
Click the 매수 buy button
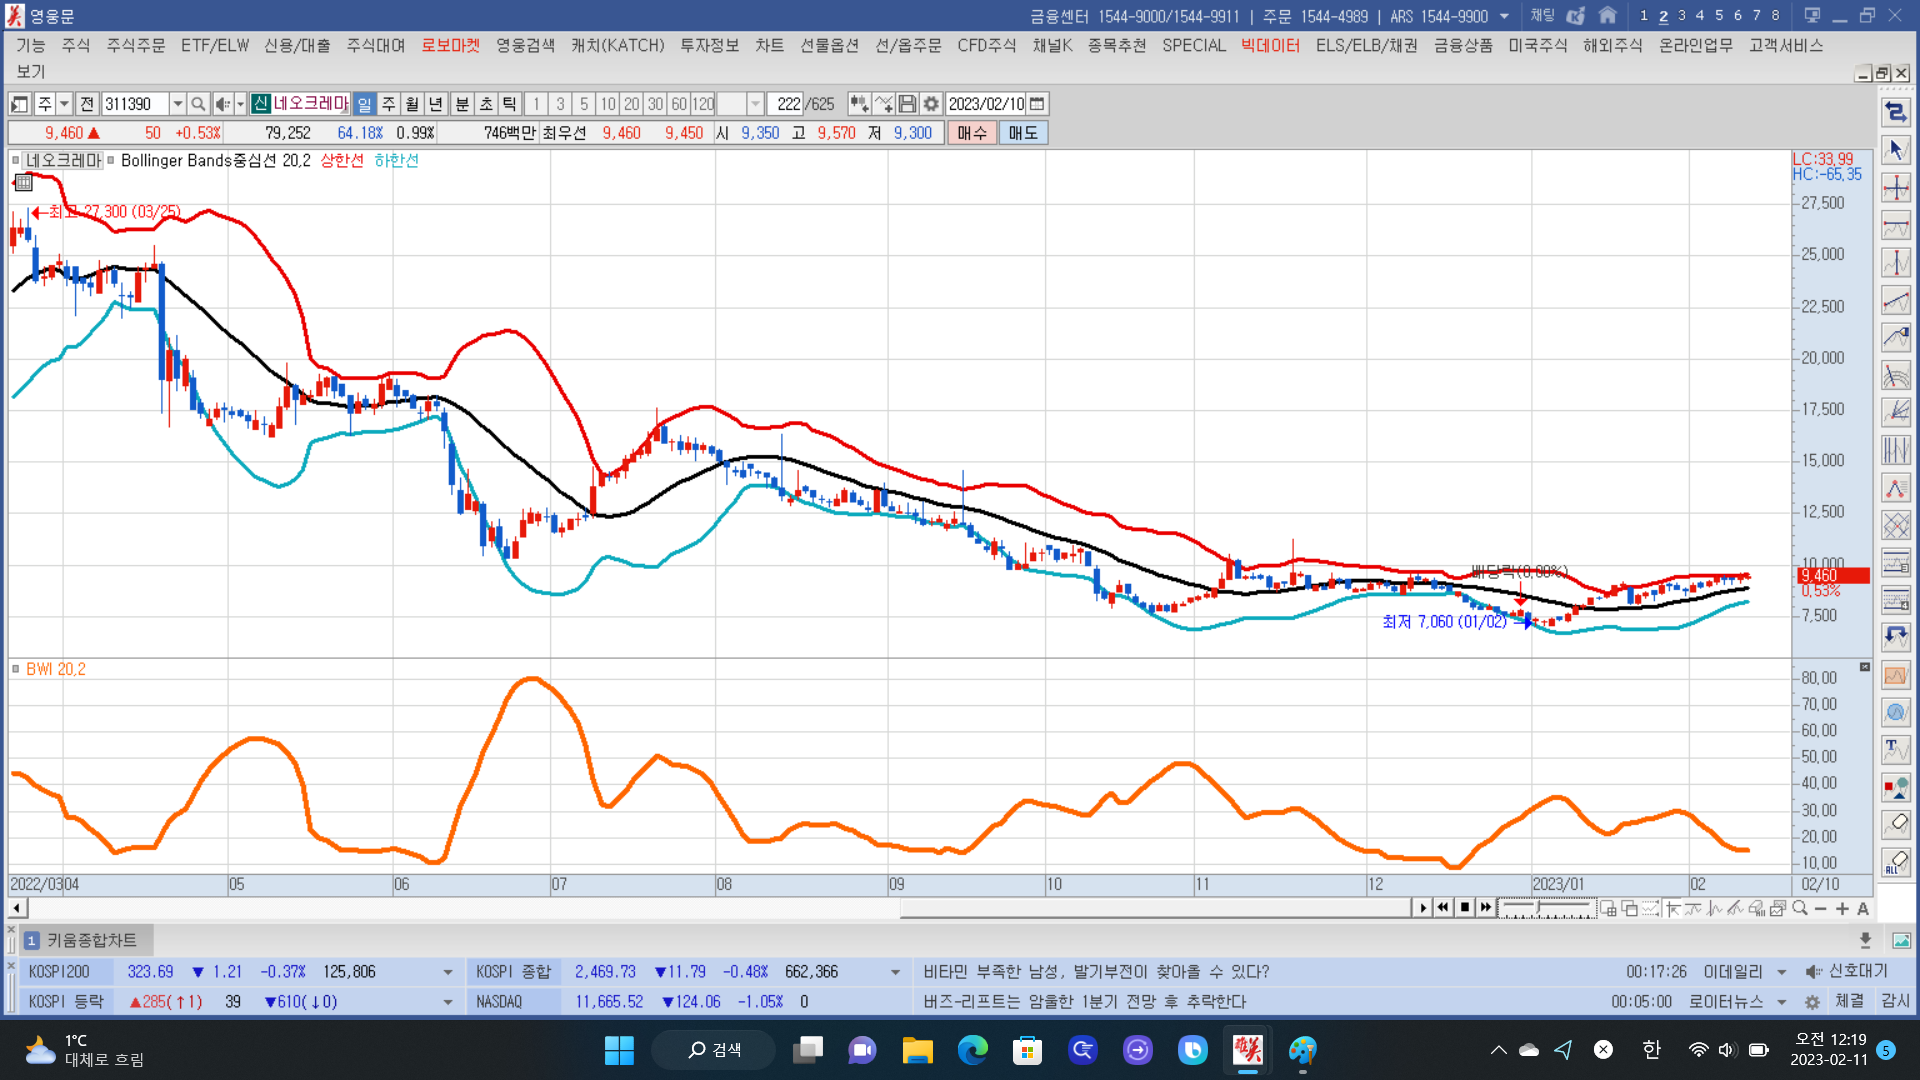[x=971, y=133]
